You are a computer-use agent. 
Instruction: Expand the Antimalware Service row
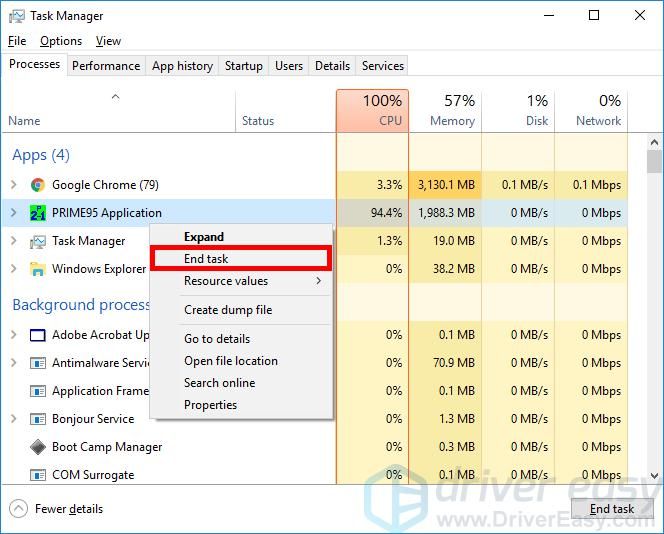(x=14, y=362)
